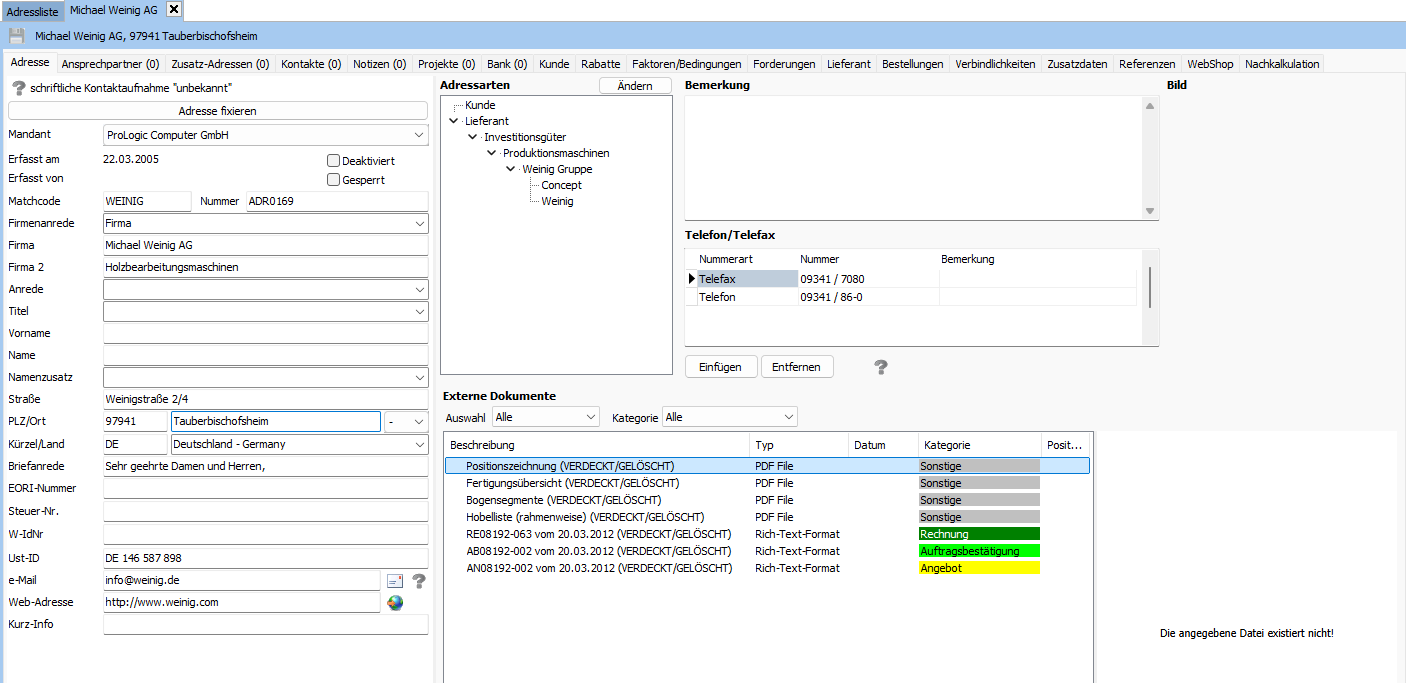
Task: Click the save disk icon in header
Action: (x=16, y=36)
